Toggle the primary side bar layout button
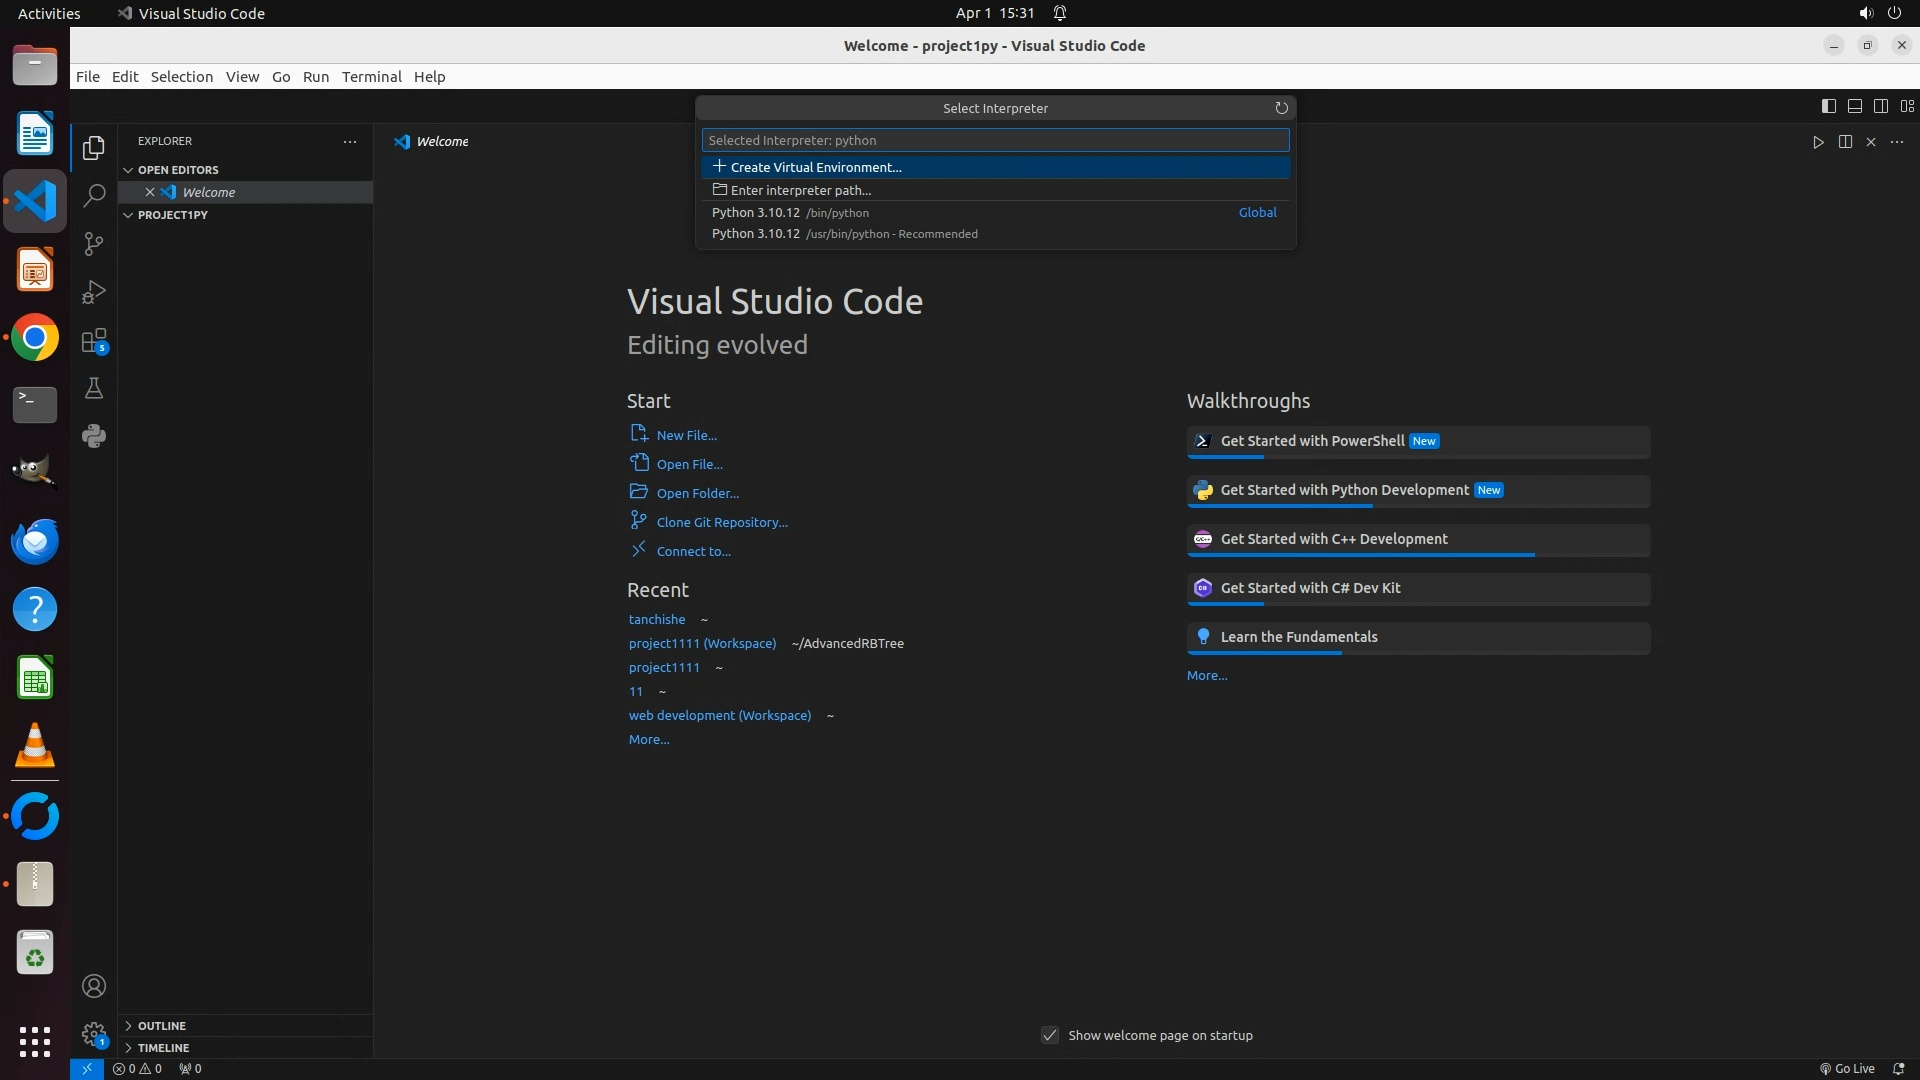Viewport: 1920px width, 1080px height. 1828,106
